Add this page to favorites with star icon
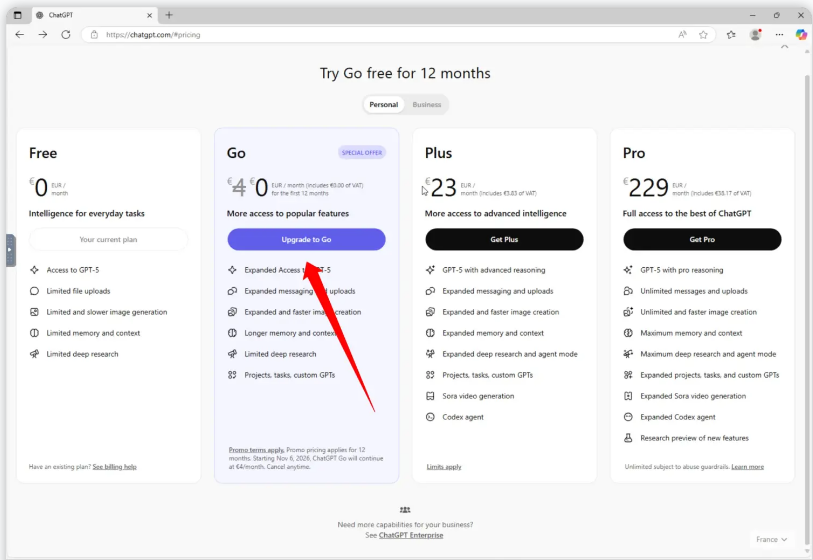This screenshot has width=813, height=560. click(x=703, y=34)
